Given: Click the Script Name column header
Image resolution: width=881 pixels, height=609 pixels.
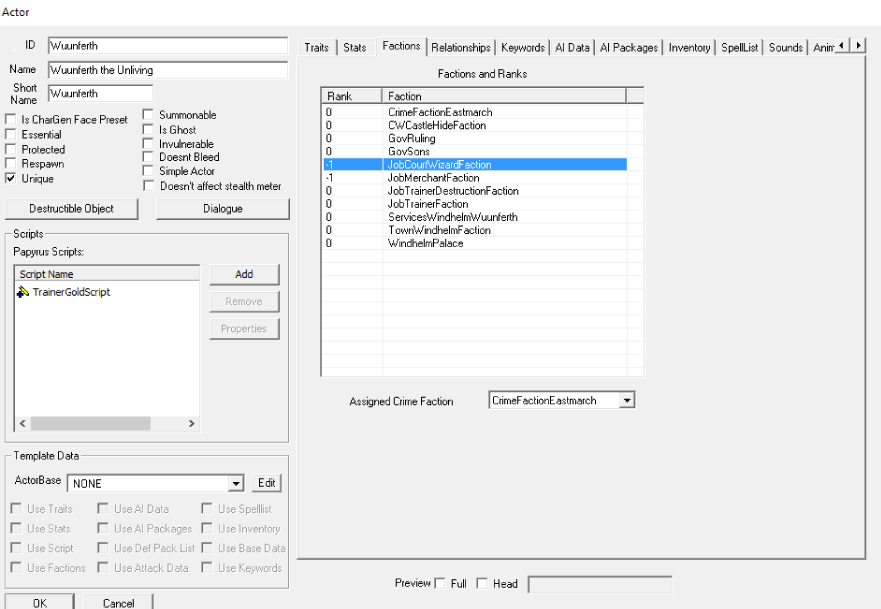Looking at the screenshot, I should pos(107,274).
